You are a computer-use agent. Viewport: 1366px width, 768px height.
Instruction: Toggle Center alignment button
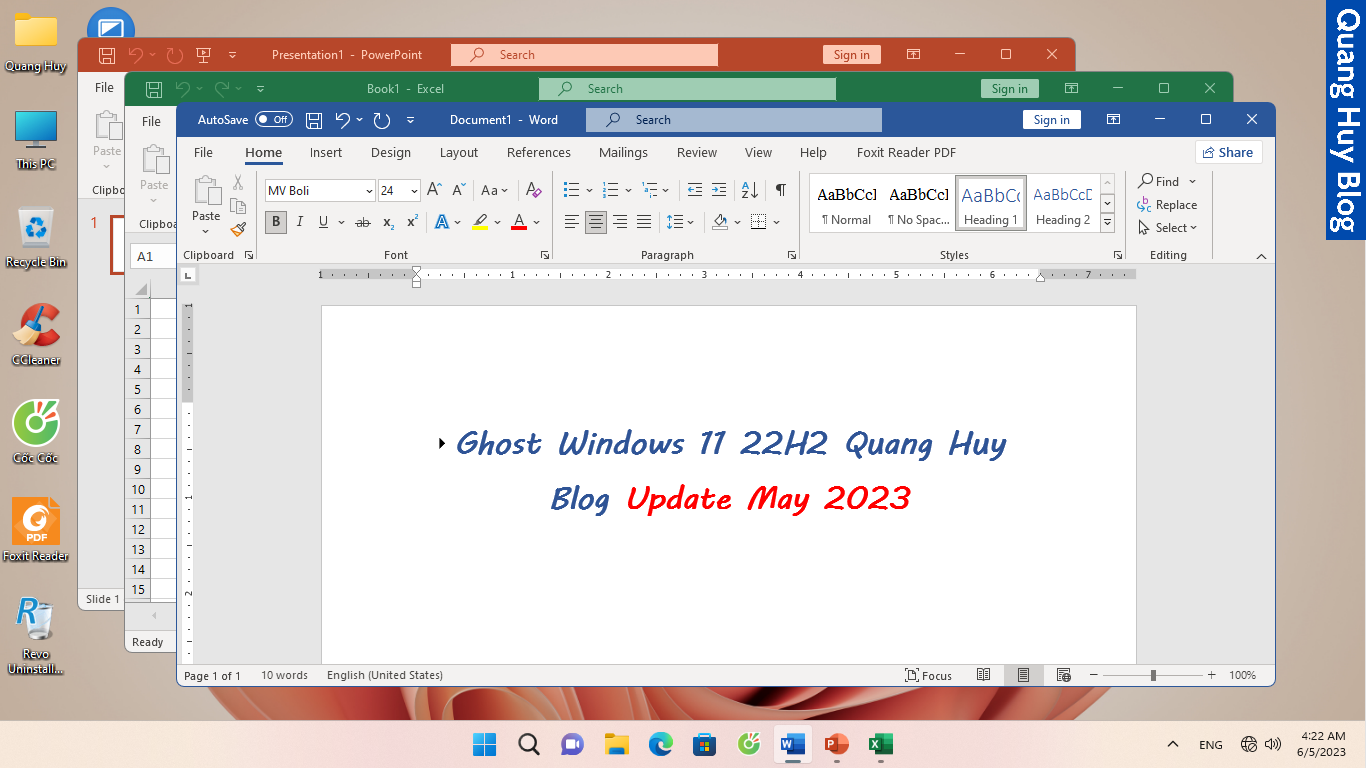pyautogui.click(x=596, y=222)
